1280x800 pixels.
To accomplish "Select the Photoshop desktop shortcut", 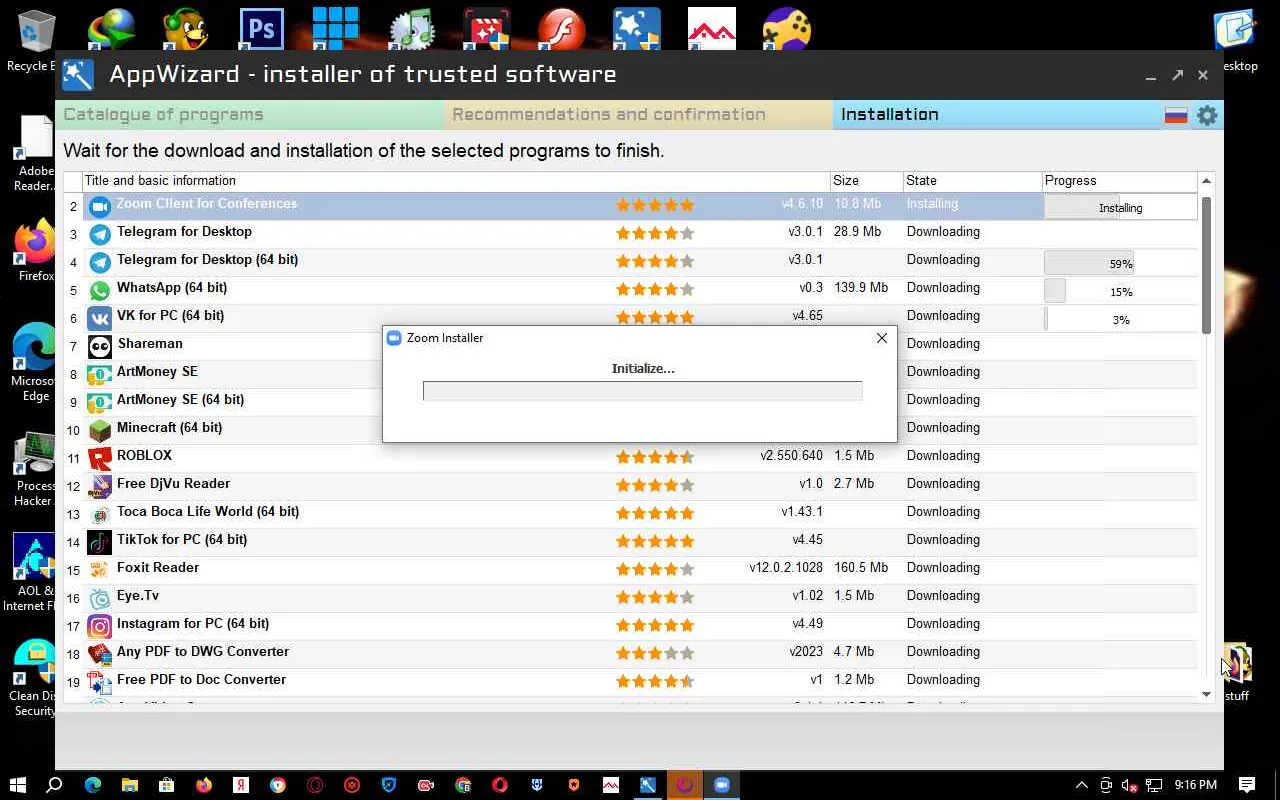I will tap(261, 30).
